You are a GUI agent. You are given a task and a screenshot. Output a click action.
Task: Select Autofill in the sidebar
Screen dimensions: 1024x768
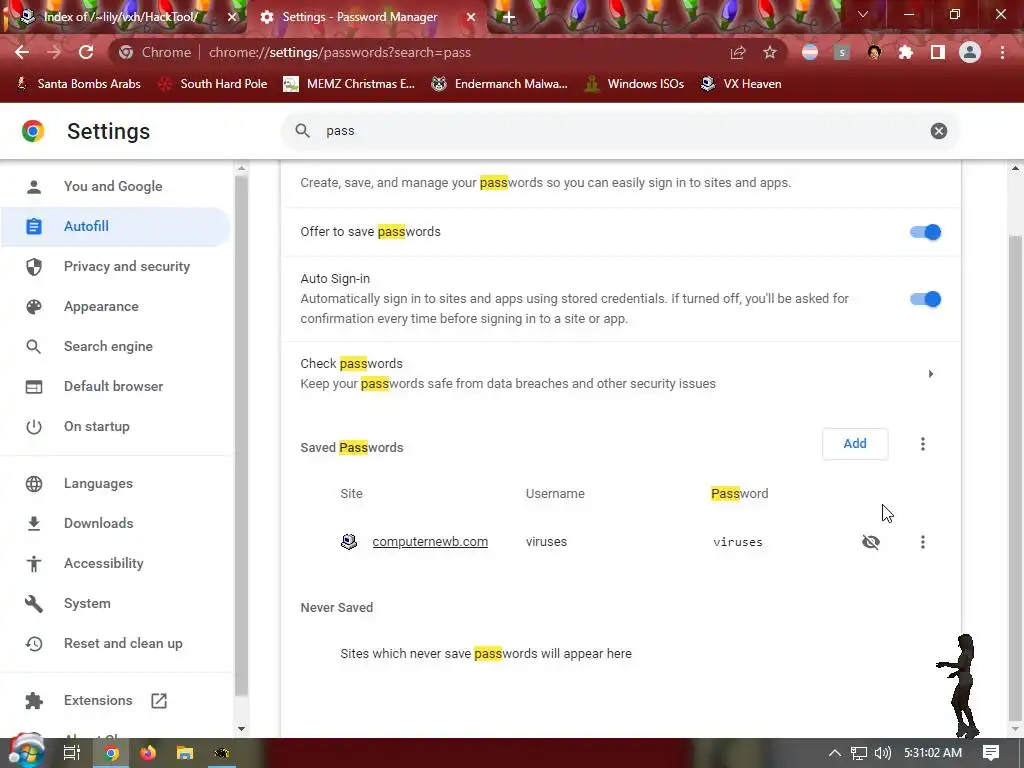pyautogui.click(x=116, y=227)
